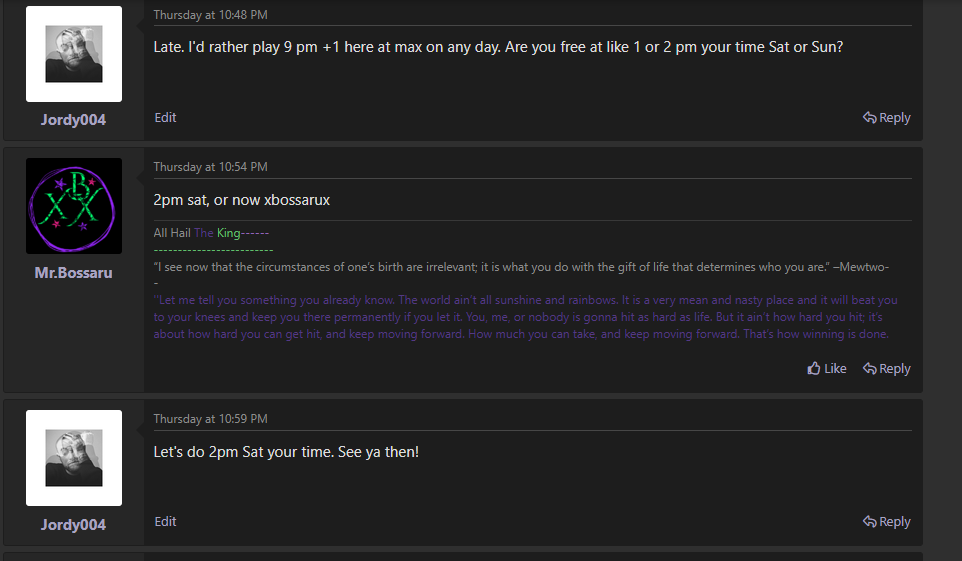Open Jordy004 username on the last post
This screenshot has height=561, width=962.
73,525
